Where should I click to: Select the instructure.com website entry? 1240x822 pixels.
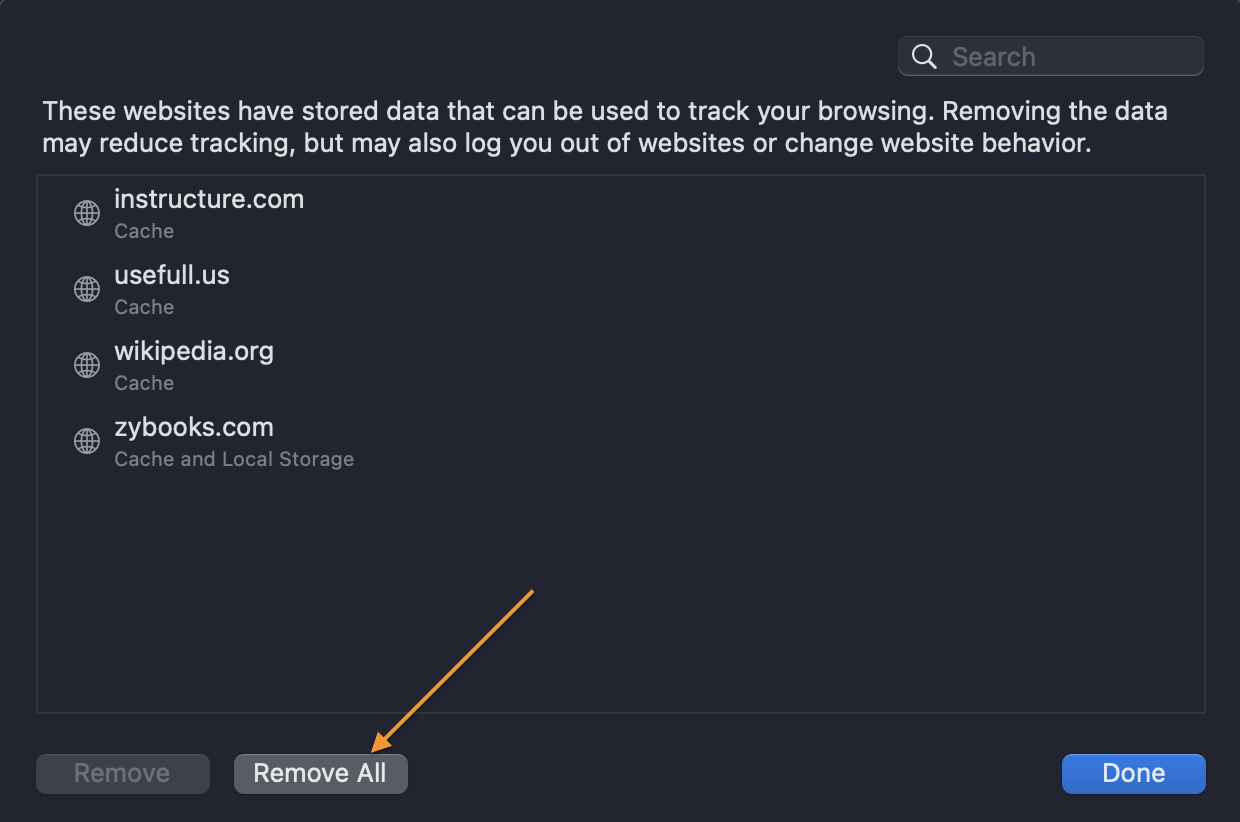[x=621, y=214]
